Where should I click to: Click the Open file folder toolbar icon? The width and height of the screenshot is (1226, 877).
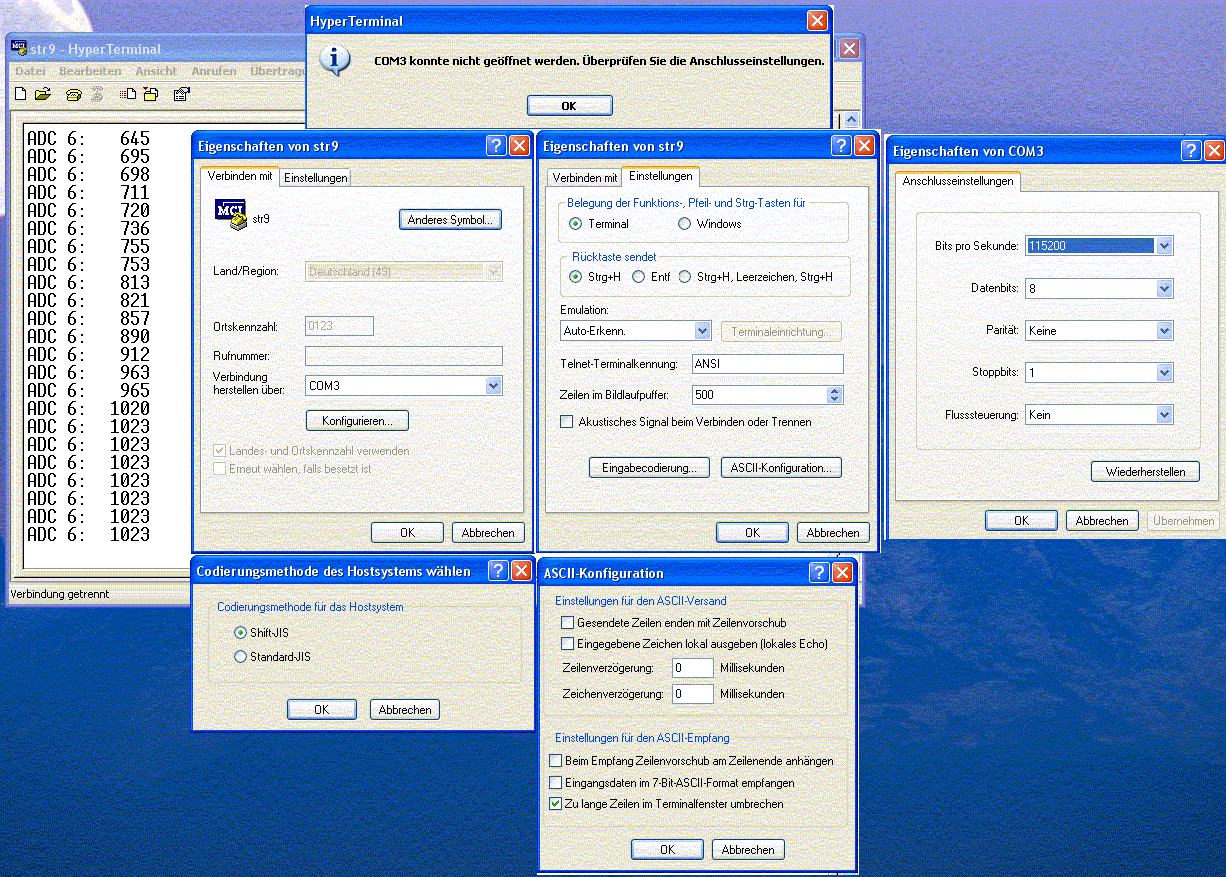pyautogui.click(x=42, y=94)
